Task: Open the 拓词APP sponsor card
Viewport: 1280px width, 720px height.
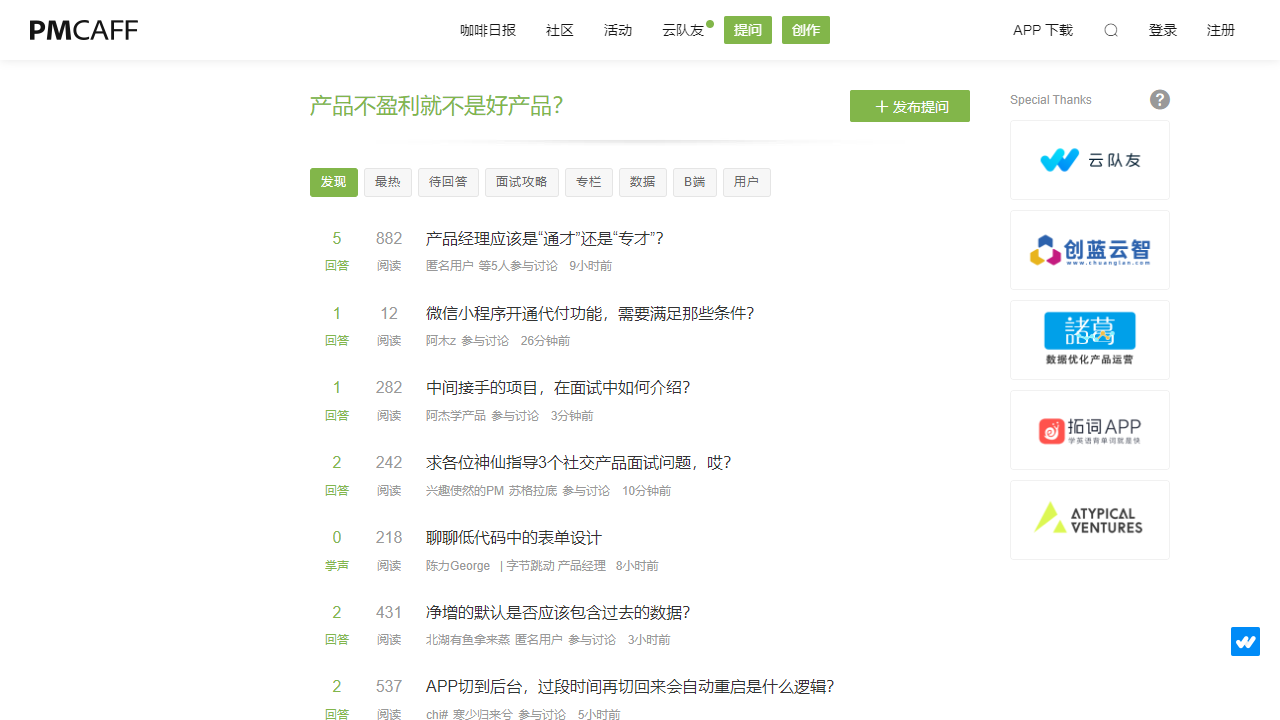Action: 1090,430
